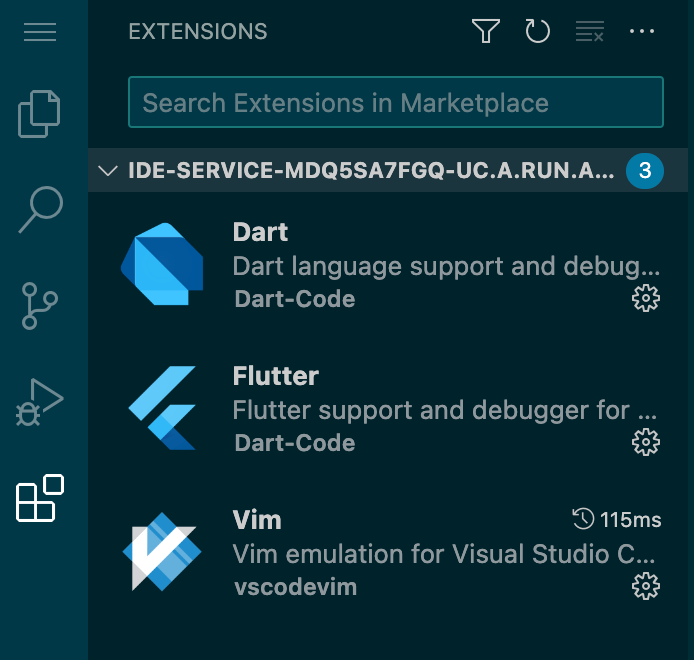Click 'Dart language support and debug...' description
694x660 pixels.
click(x=446, y=266)
